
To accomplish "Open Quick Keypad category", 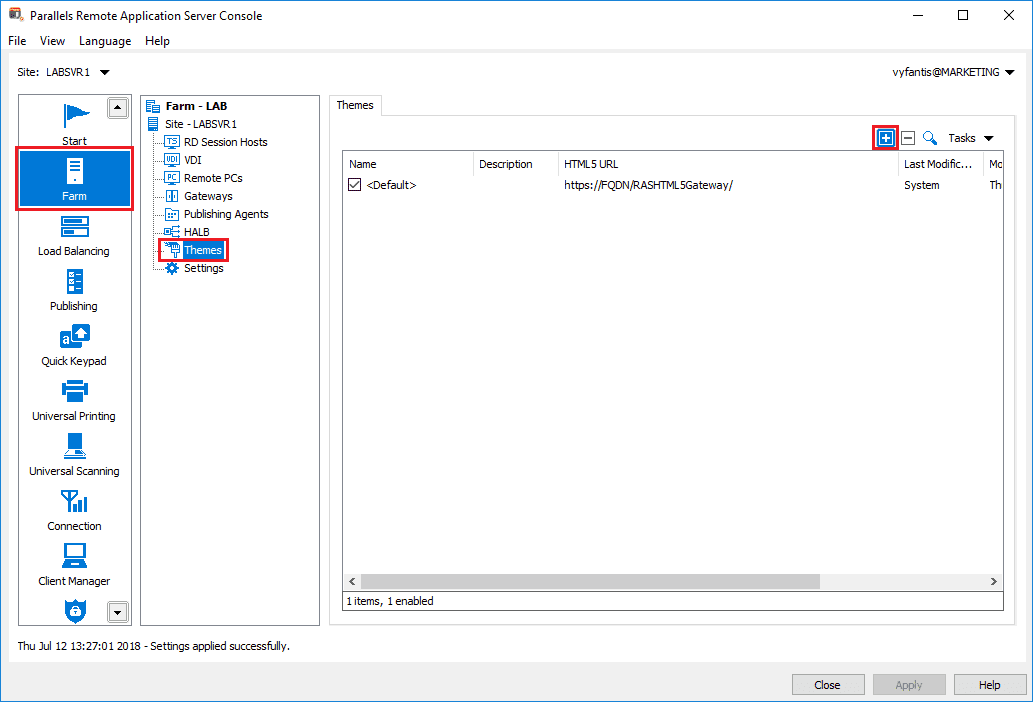I will pyautogui.click(x=74, y=346).
